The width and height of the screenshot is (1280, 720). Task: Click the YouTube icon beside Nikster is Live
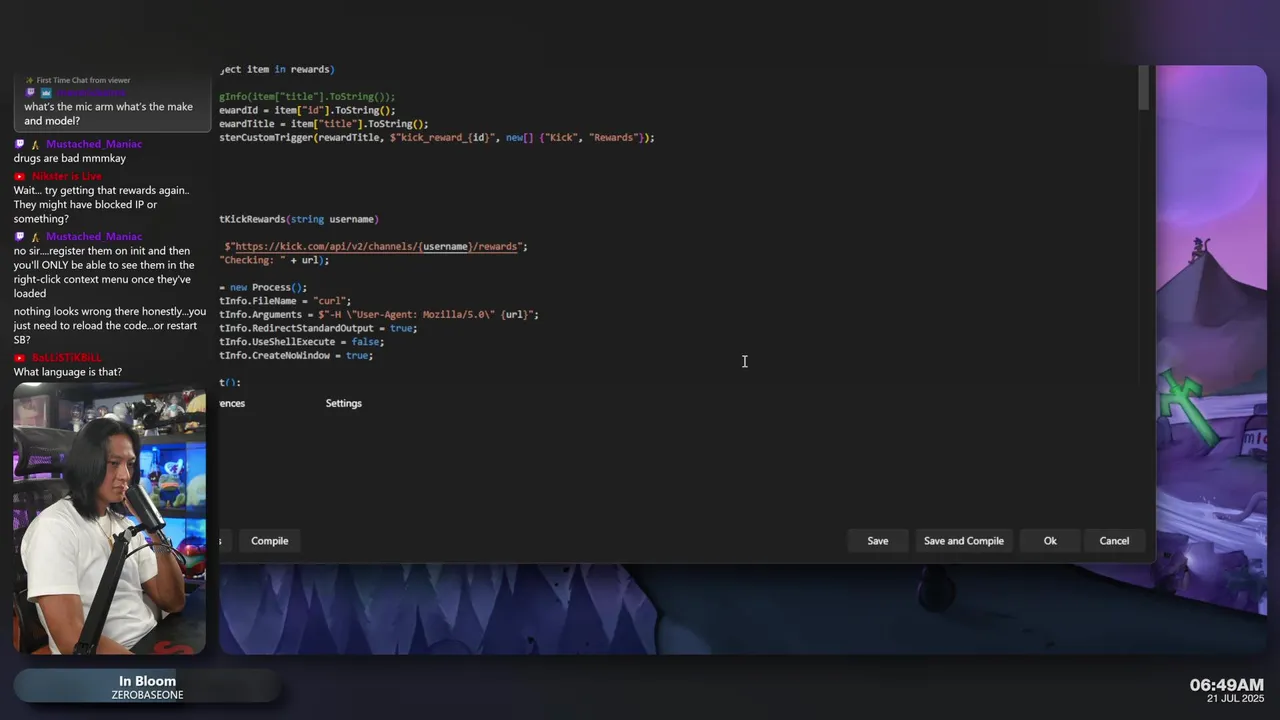pos(19,176)
